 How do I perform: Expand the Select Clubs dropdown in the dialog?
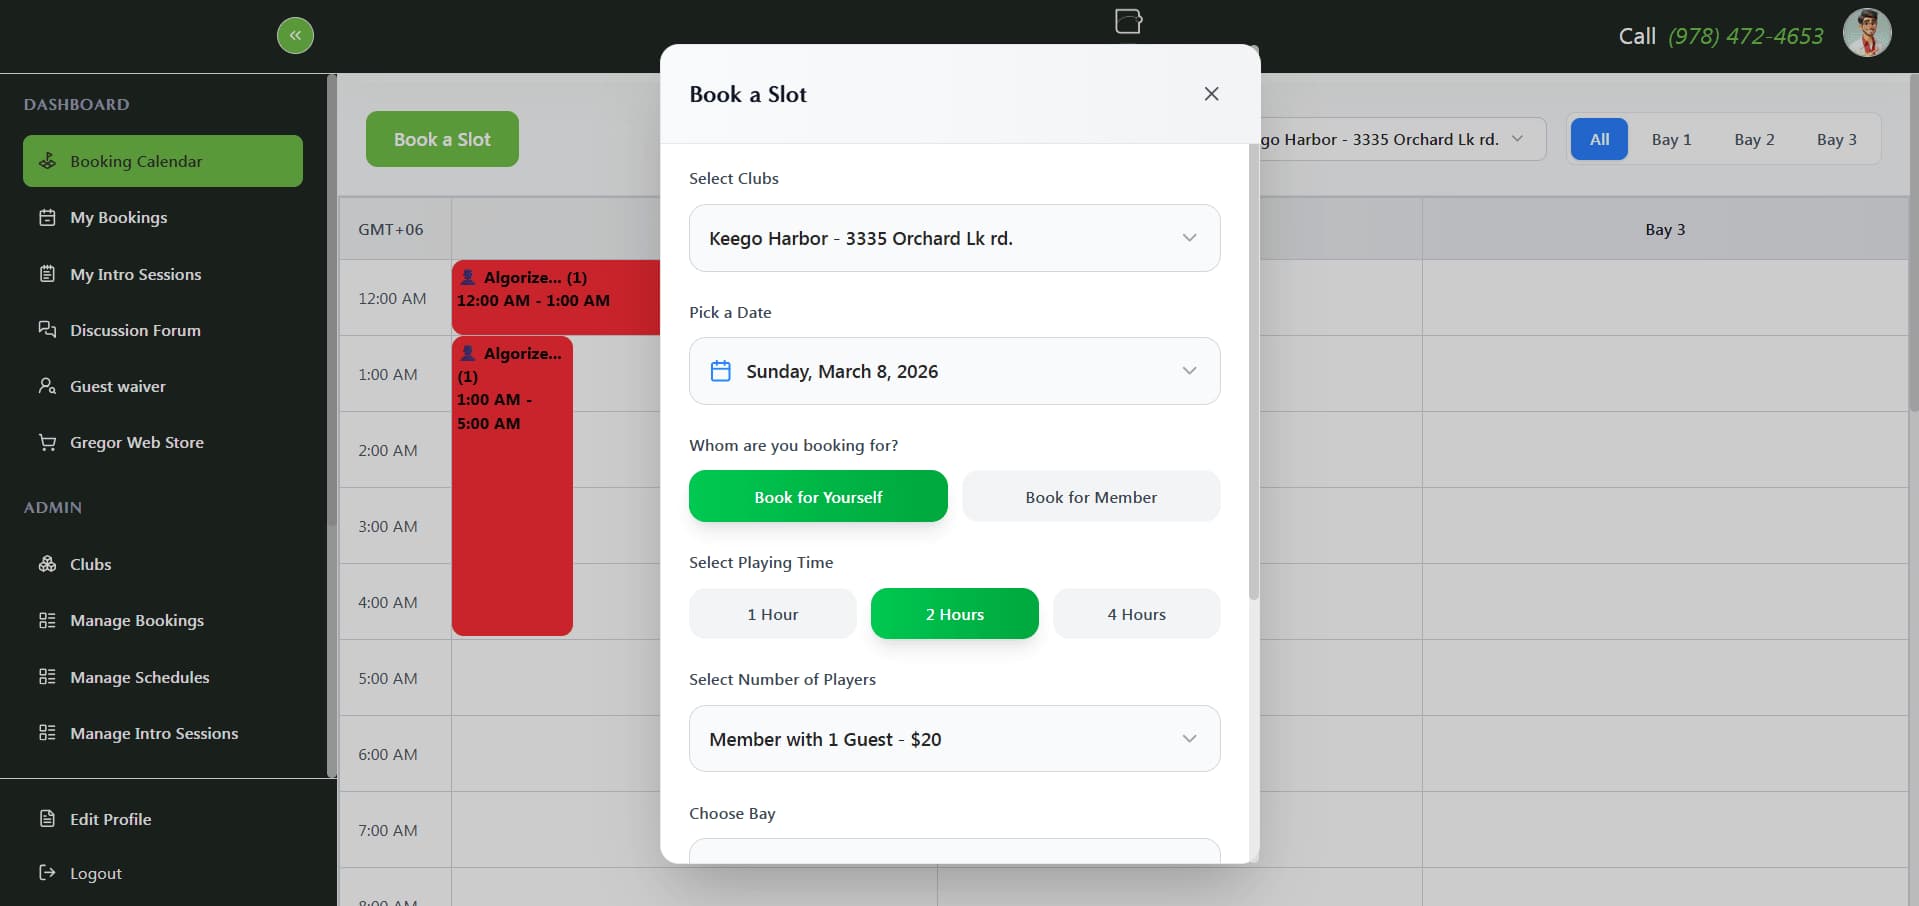pyautogui.click(x=955, y=238)
